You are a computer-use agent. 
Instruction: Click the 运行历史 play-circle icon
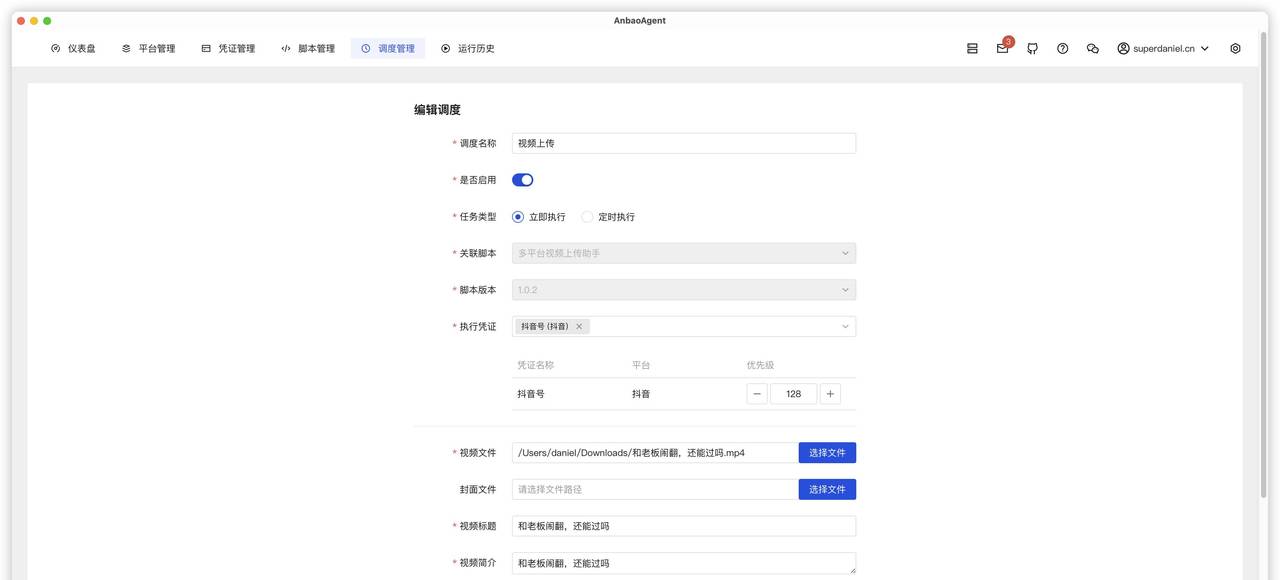[443, 47]
